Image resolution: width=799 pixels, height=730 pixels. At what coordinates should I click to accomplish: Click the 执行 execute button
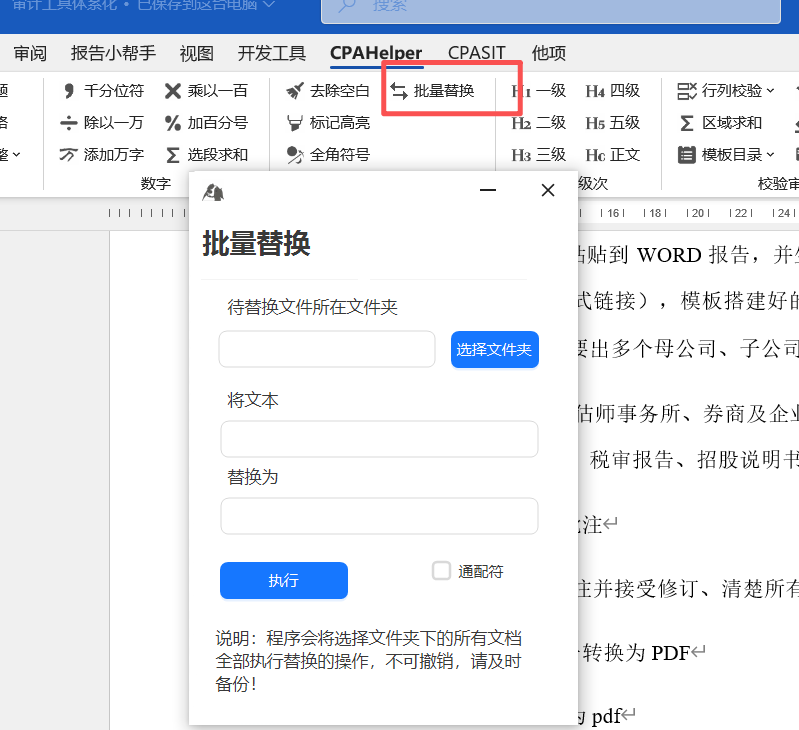pyautogui.click(x=284, y=580)
